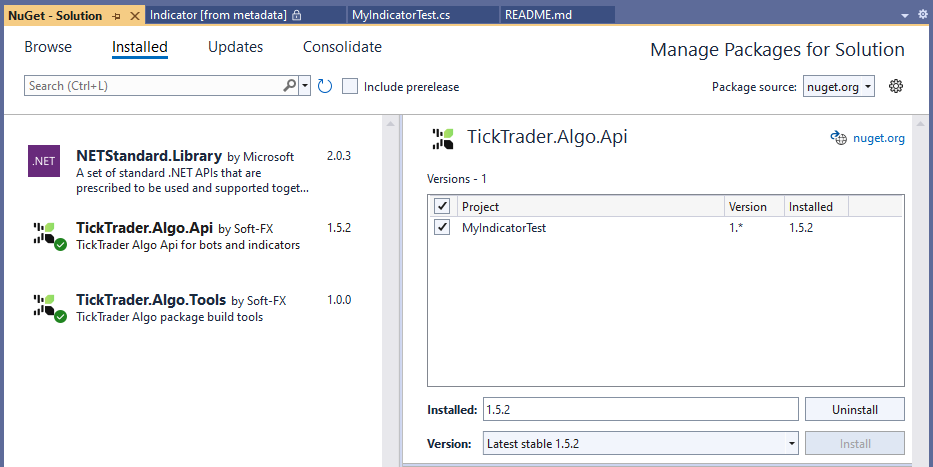Click TickTrader.Algo.Tools package icon in list
This screenshot has height=467, width=933.
[x=49, y=308]
